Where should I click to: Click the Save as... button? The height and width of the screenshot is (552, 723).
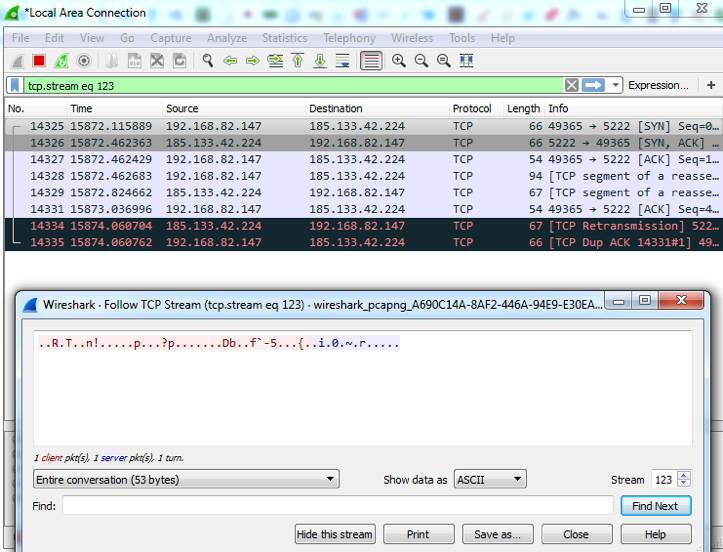(498, 534)
